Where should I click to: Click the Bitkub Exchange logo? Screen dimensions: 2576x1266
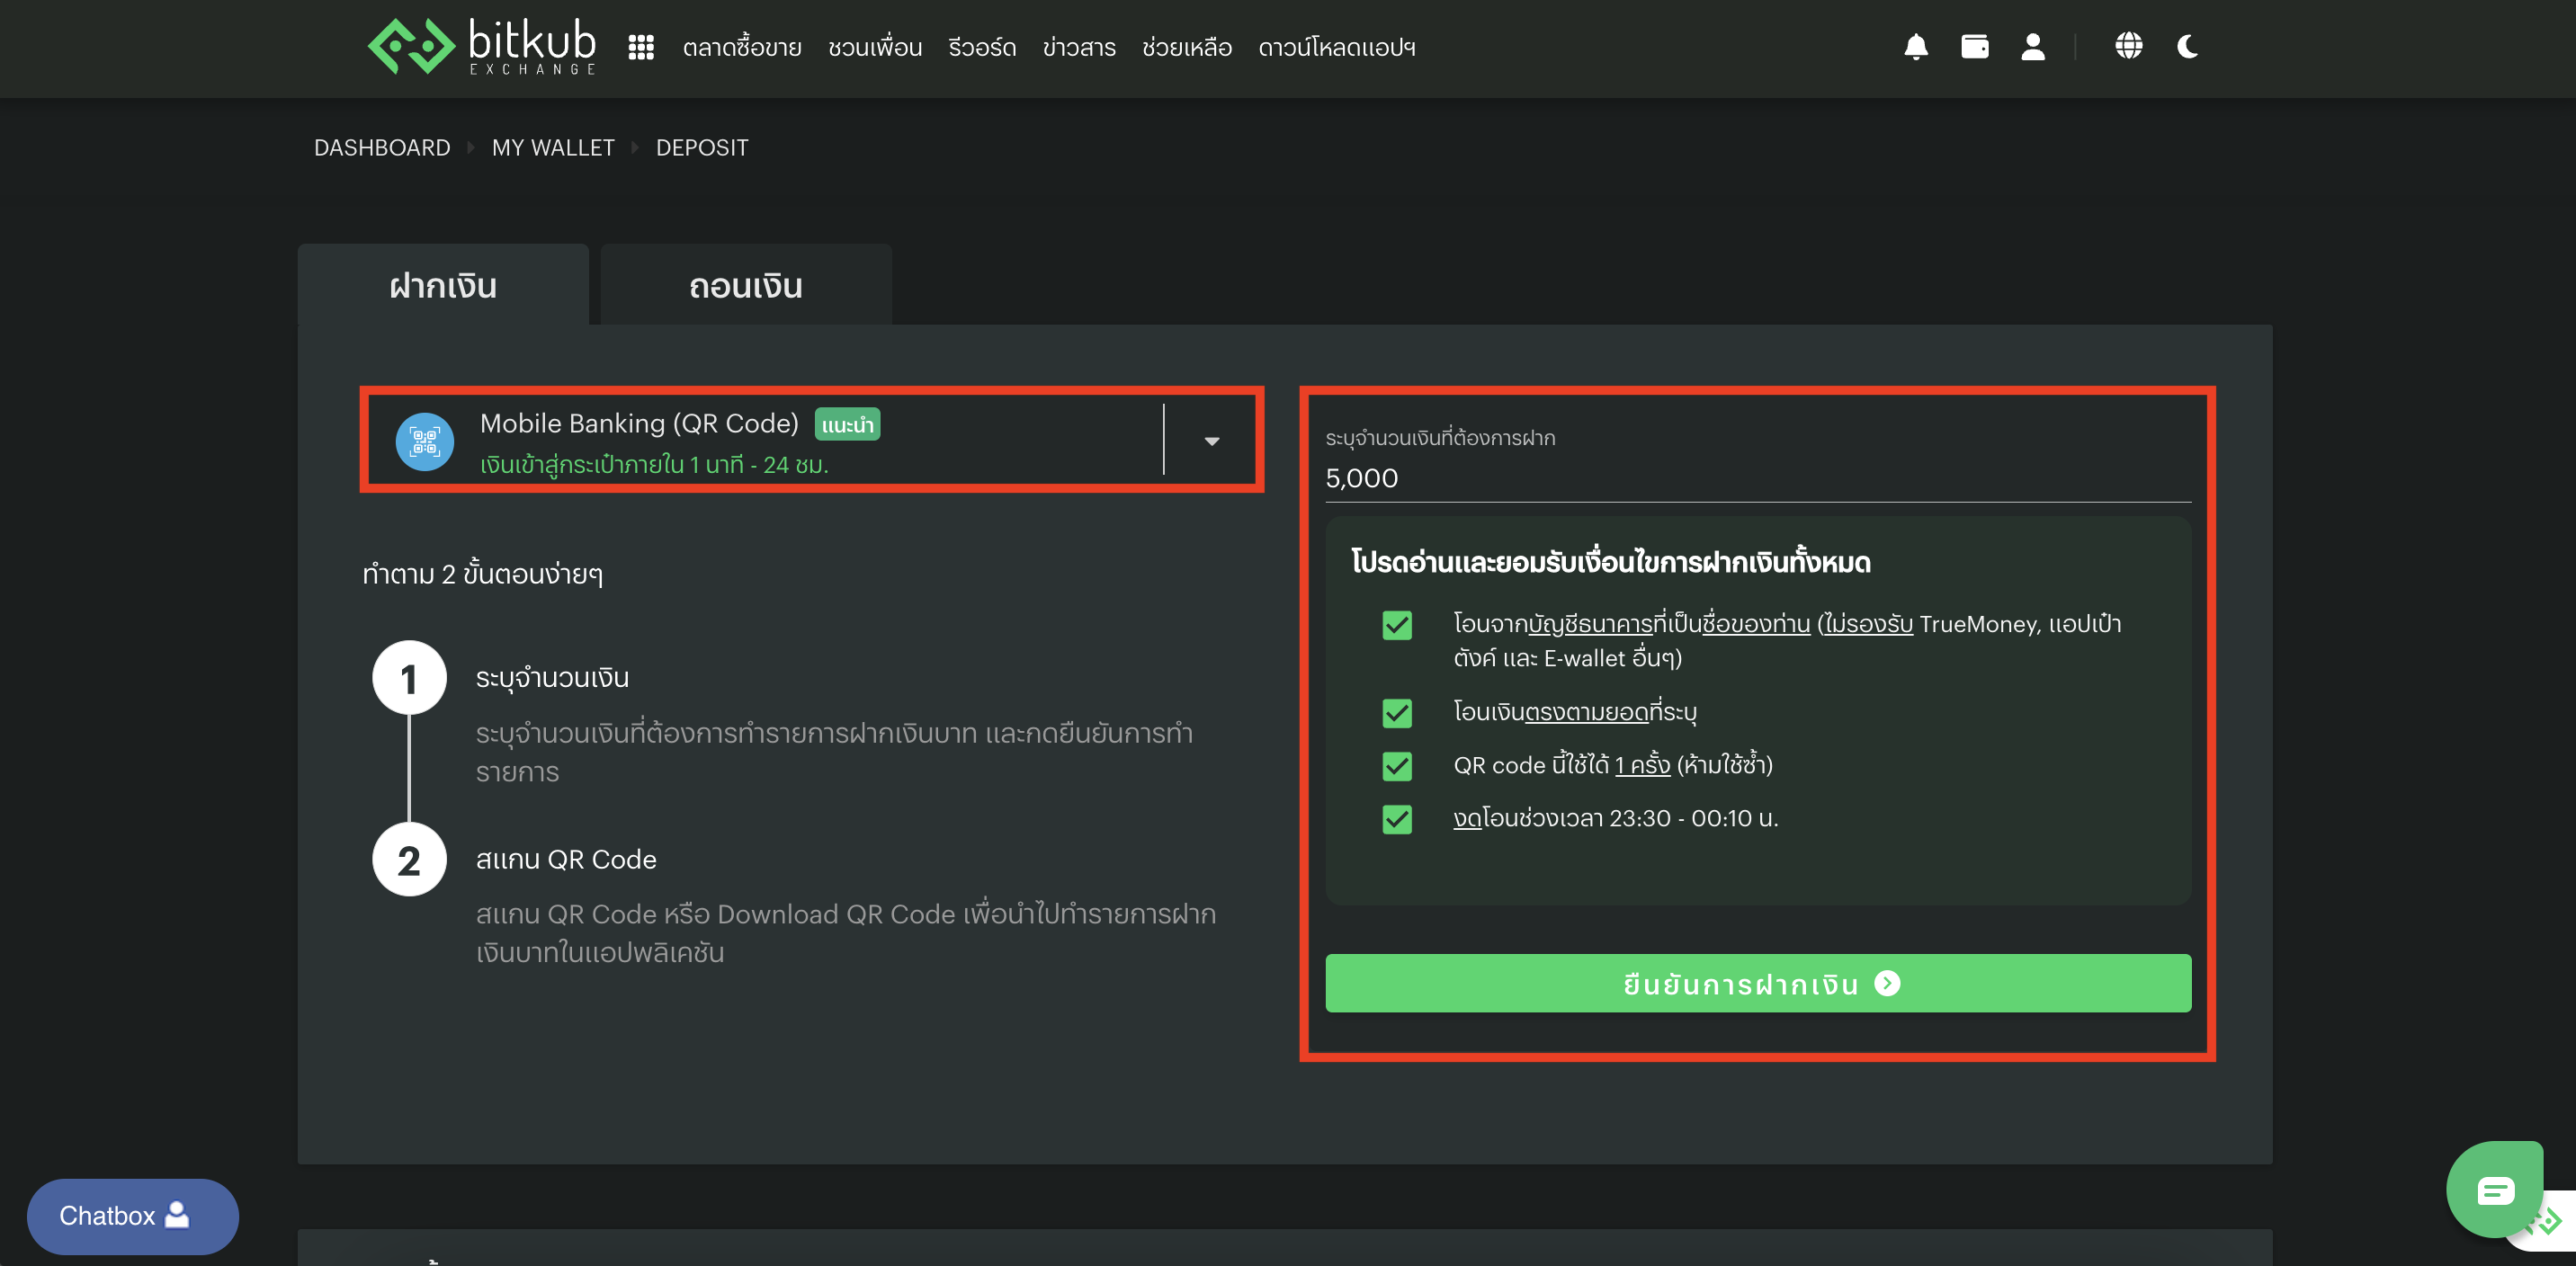tap(482, 46)
